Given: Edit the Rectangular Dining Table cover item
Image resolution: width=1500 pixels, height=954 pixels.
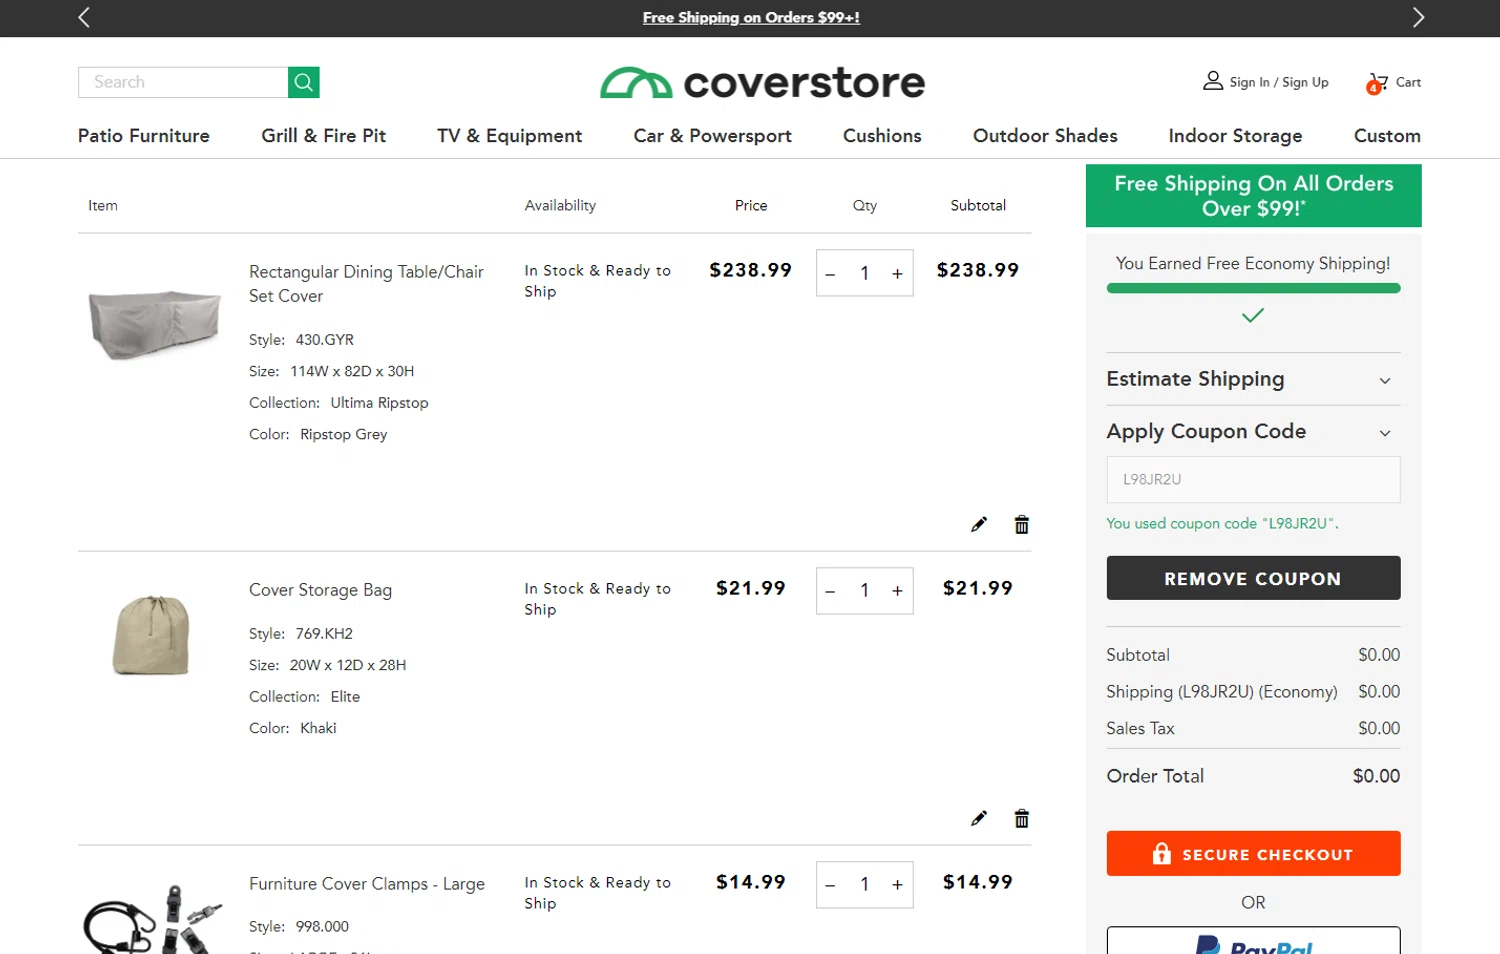Looking at the screenshot, I should coord(979,524).
